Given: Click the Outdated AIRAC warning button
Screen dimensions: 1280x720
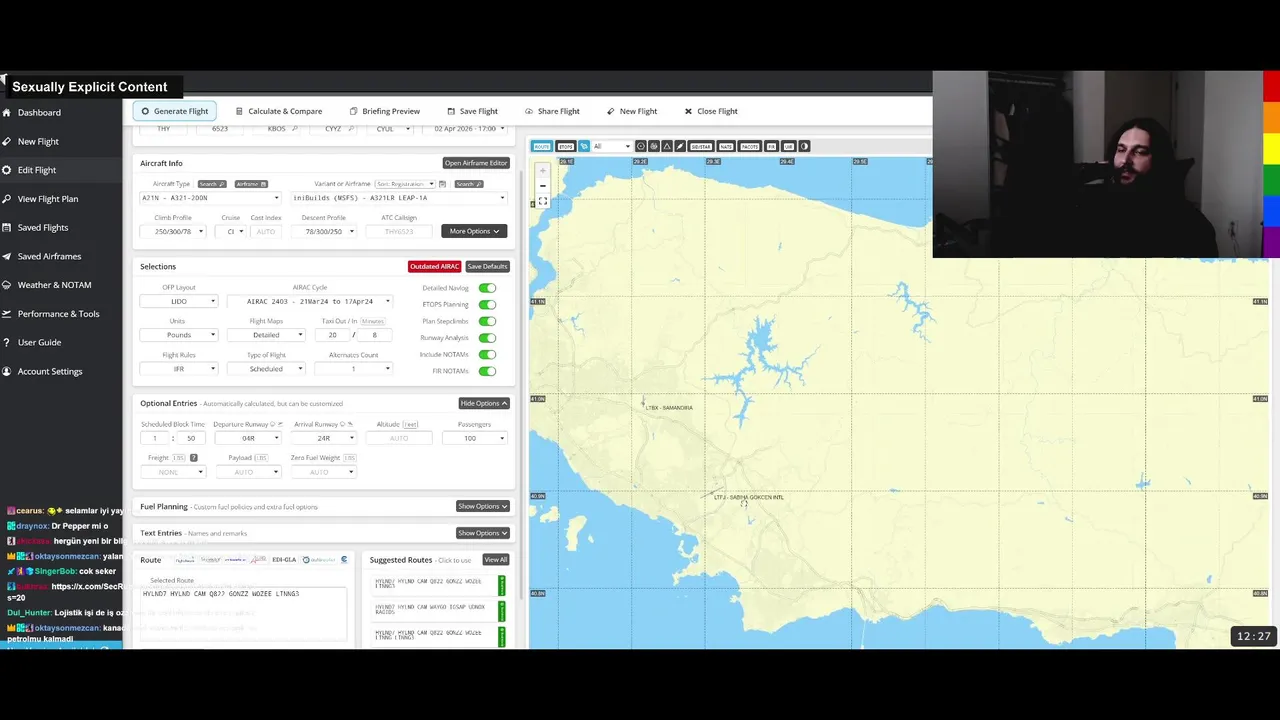Looking at the screenshot, I should pos(434,266).
